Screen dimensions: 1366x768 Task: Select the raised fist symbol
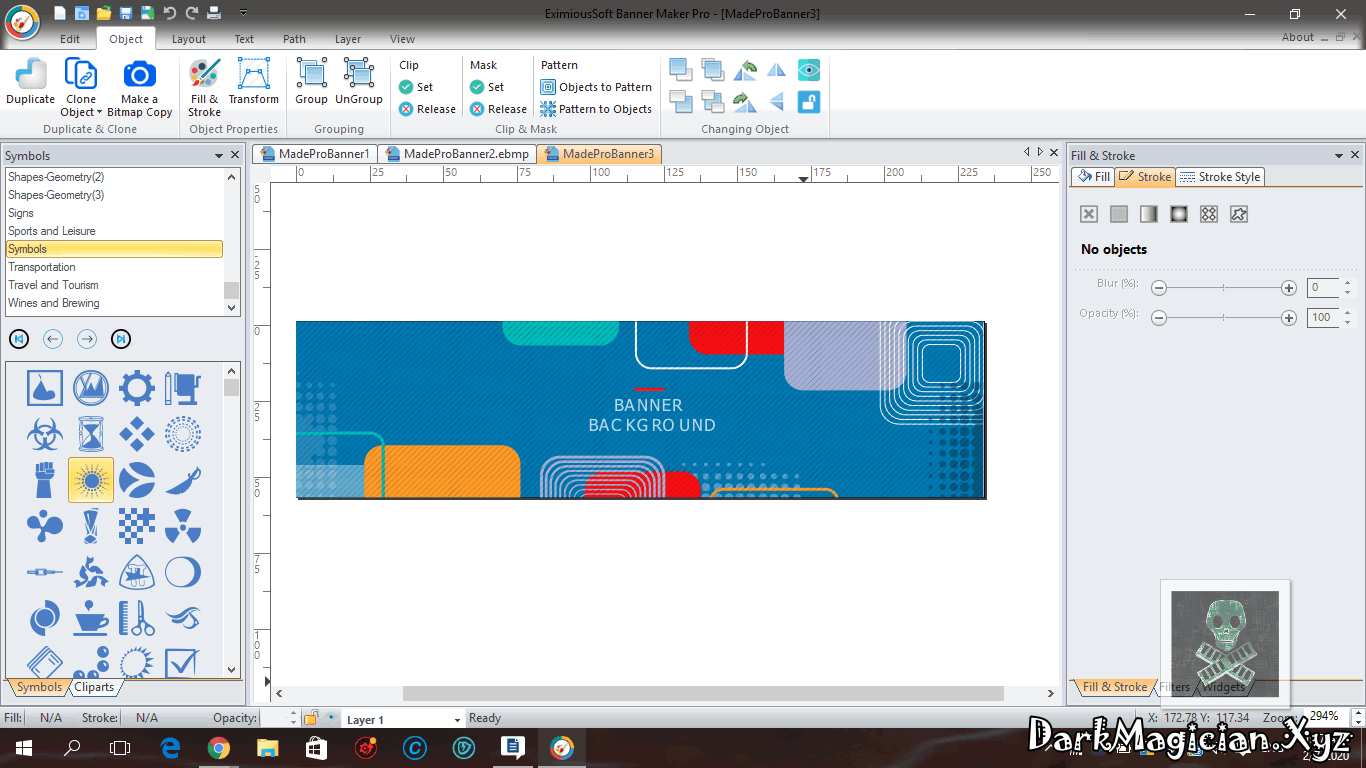pyautogui.click(x=45, y=481)
